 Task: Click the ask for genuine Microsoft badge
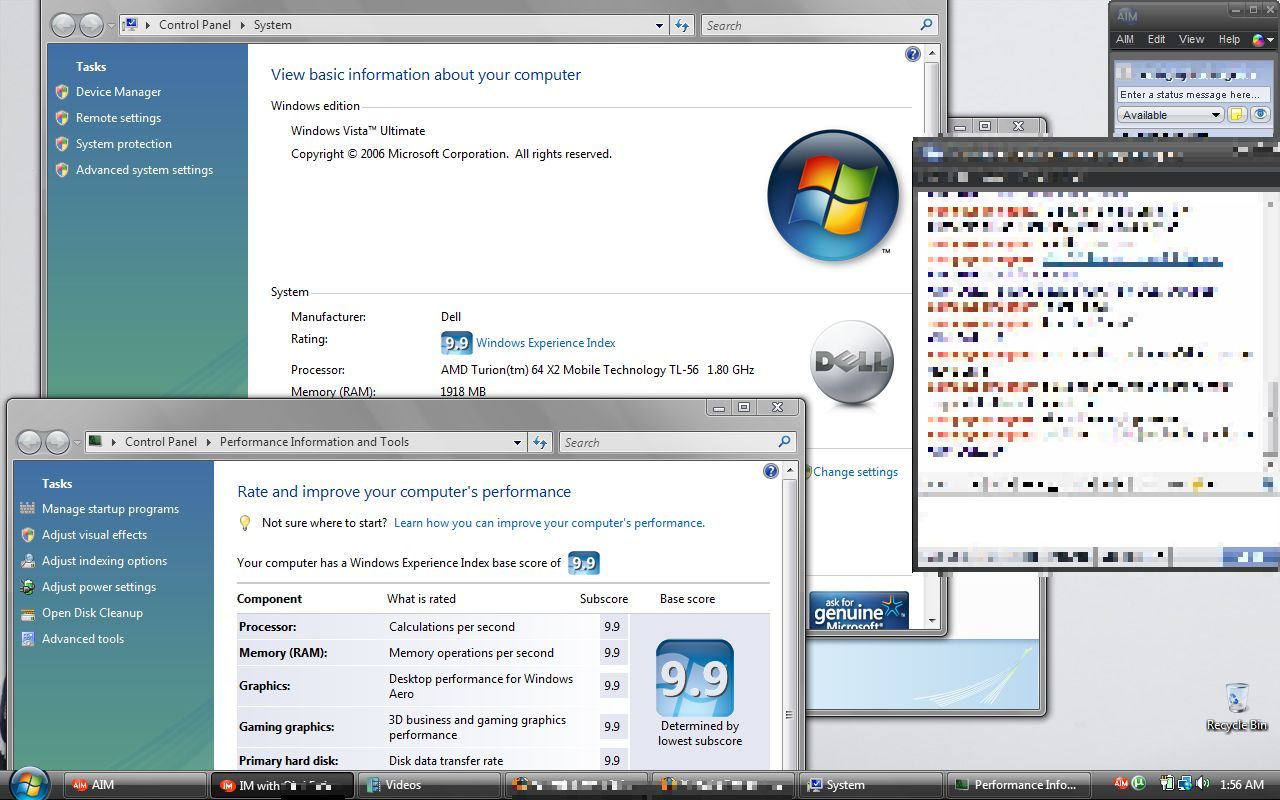[859, 611]
